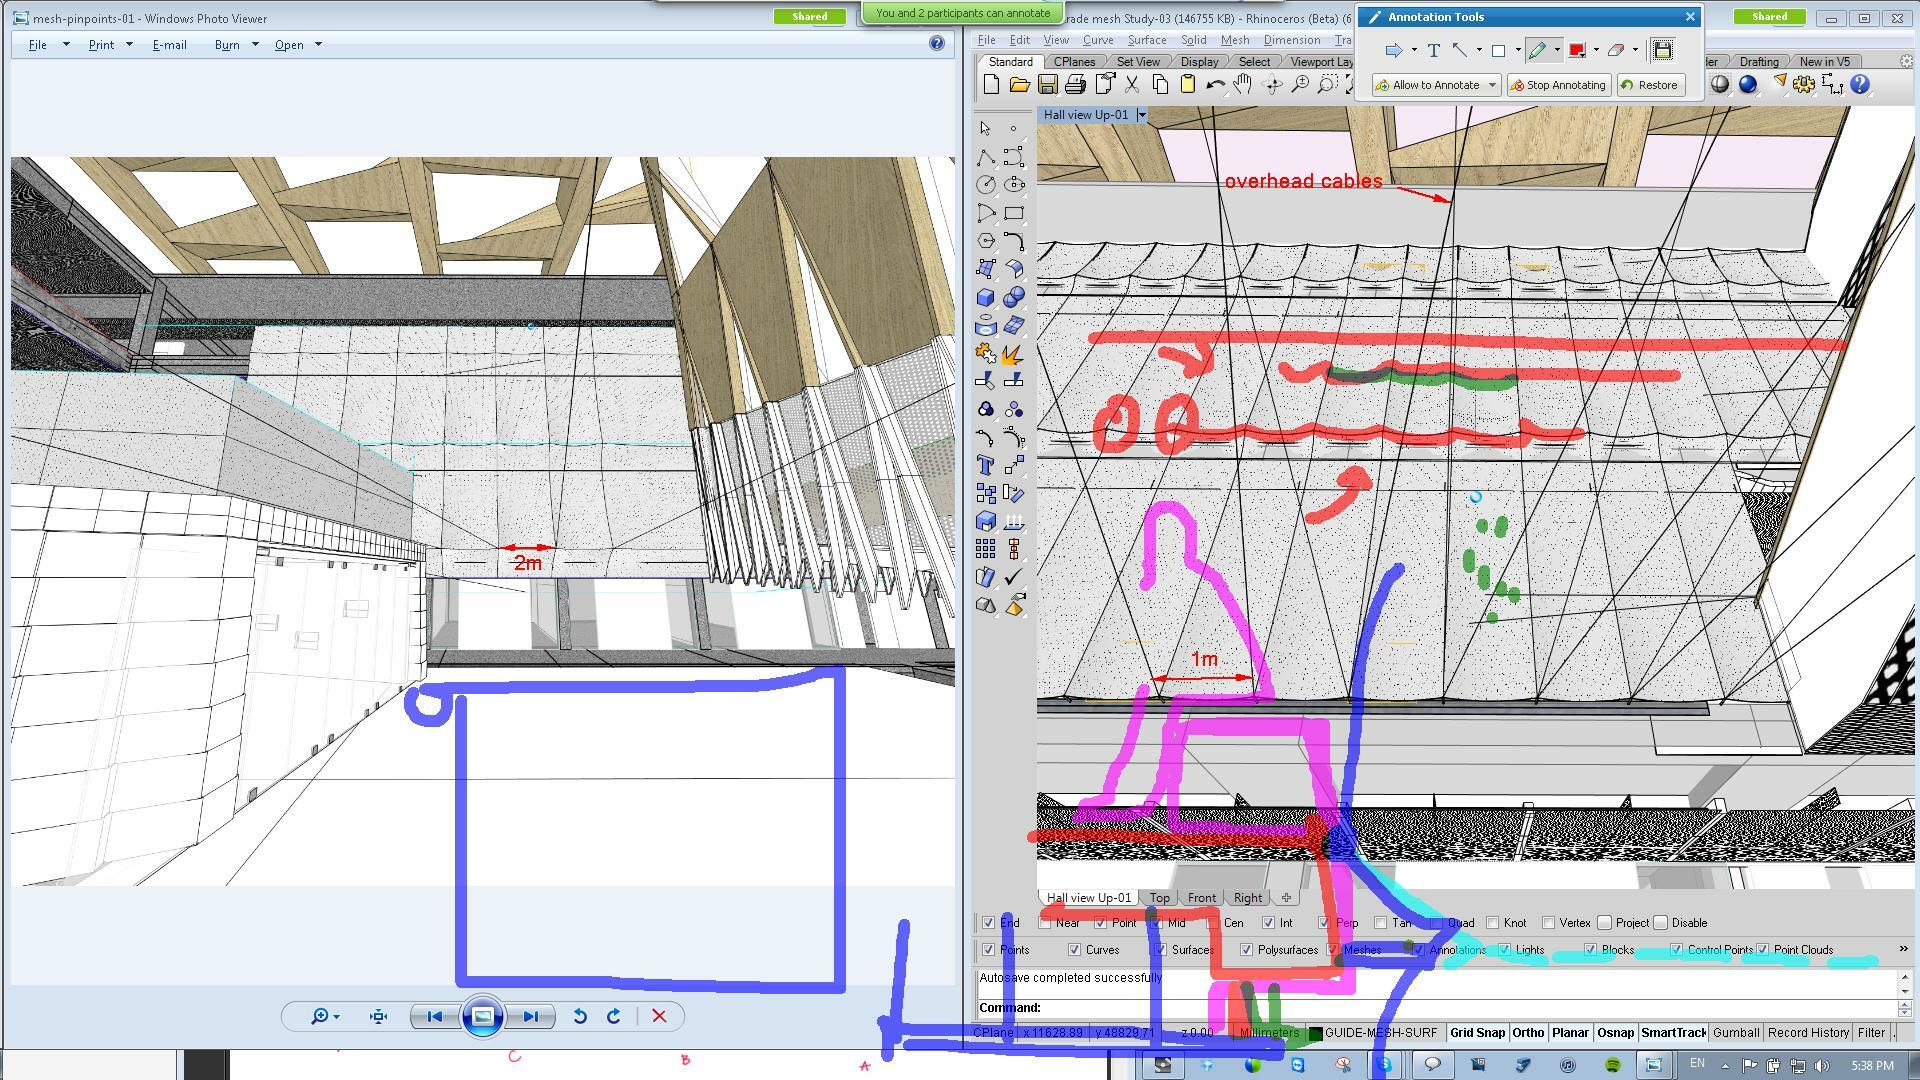This screenshot has width=1920, height=1080.
Task: Click Rhino's Open file folder icon
Action: pos(1019,85)
